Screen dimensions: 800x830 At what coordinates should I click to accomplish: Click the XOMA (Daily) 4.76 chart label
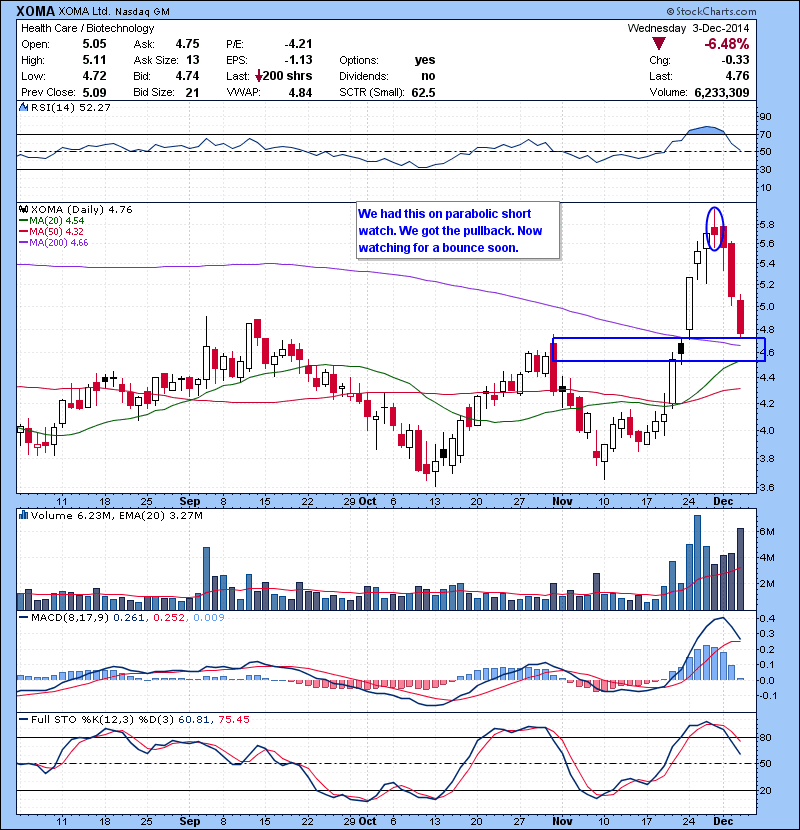82,210
